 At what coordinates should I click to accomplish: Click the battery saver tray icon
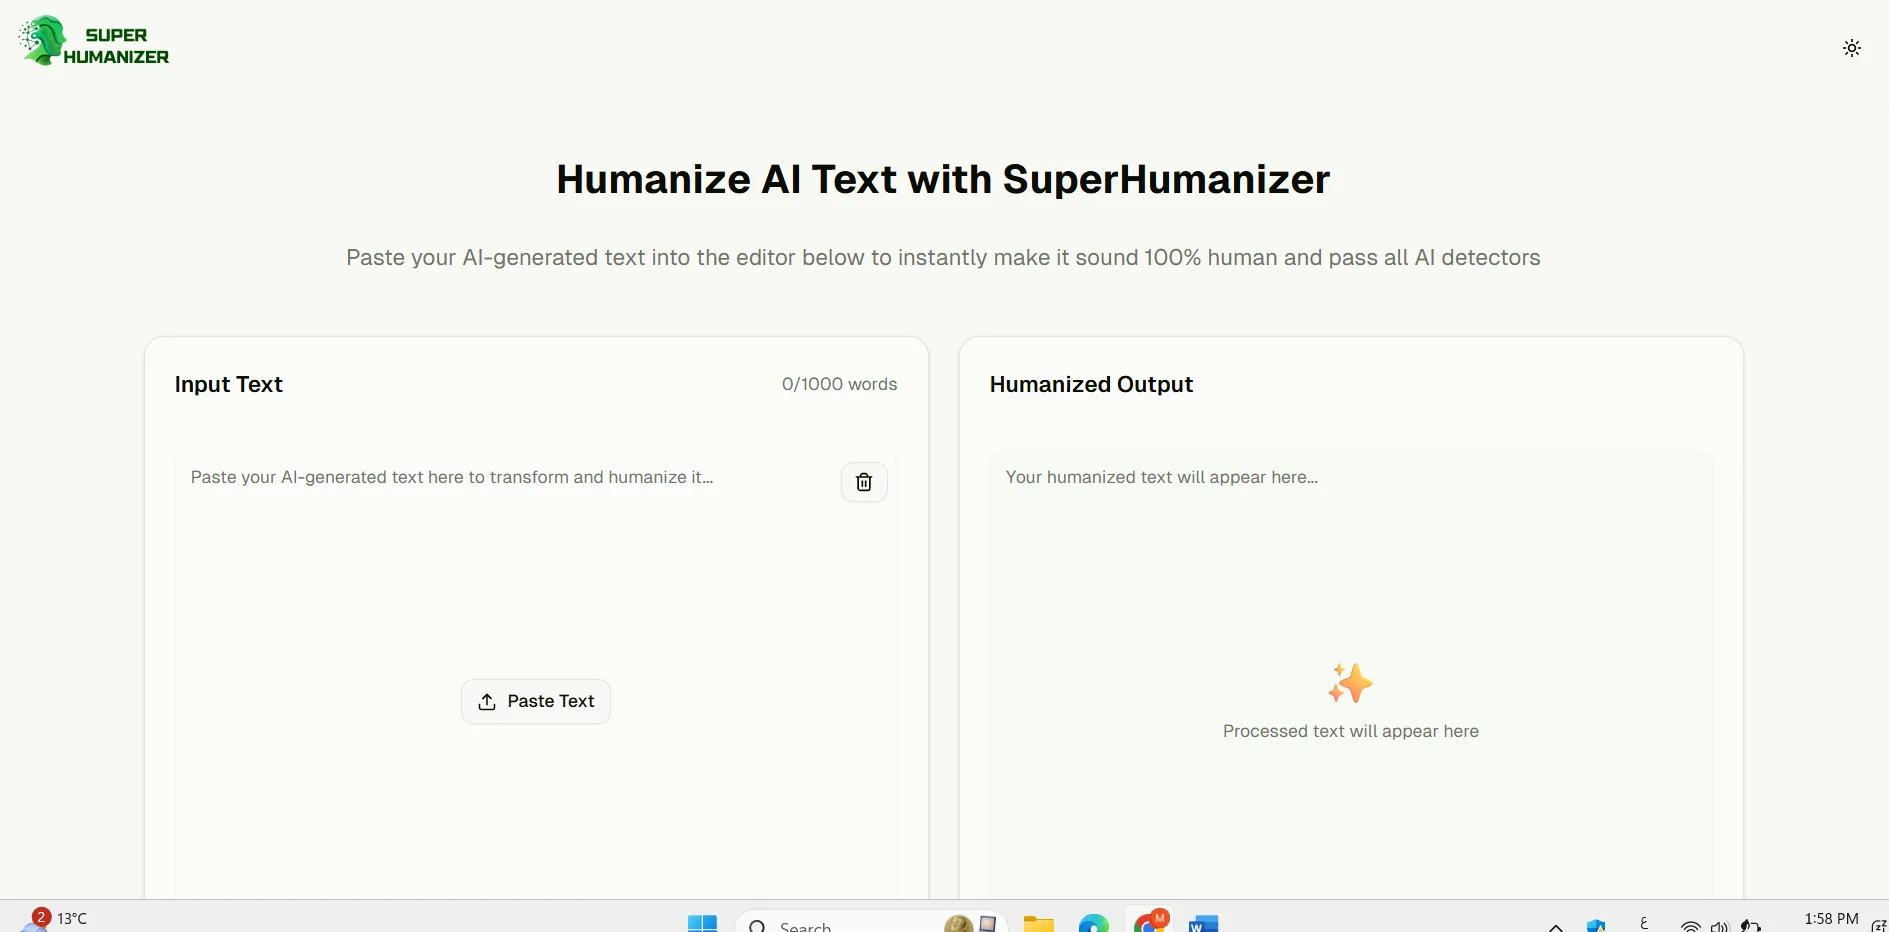(x=1753, y=926)
